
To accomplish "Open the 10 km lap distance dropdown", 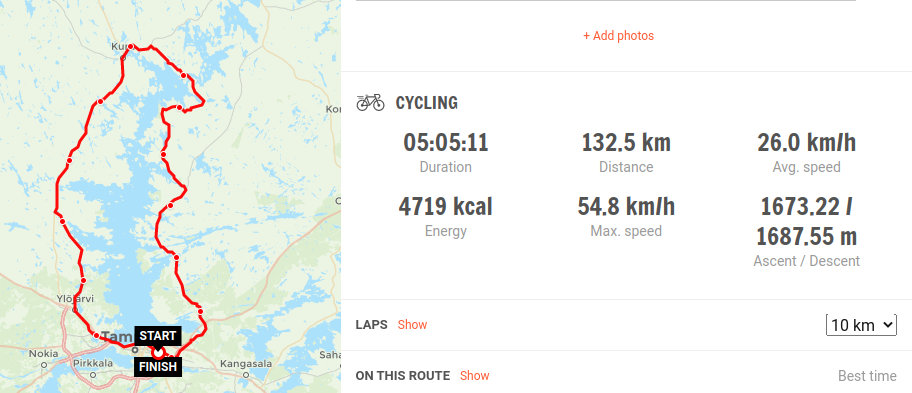I will 861,325.
